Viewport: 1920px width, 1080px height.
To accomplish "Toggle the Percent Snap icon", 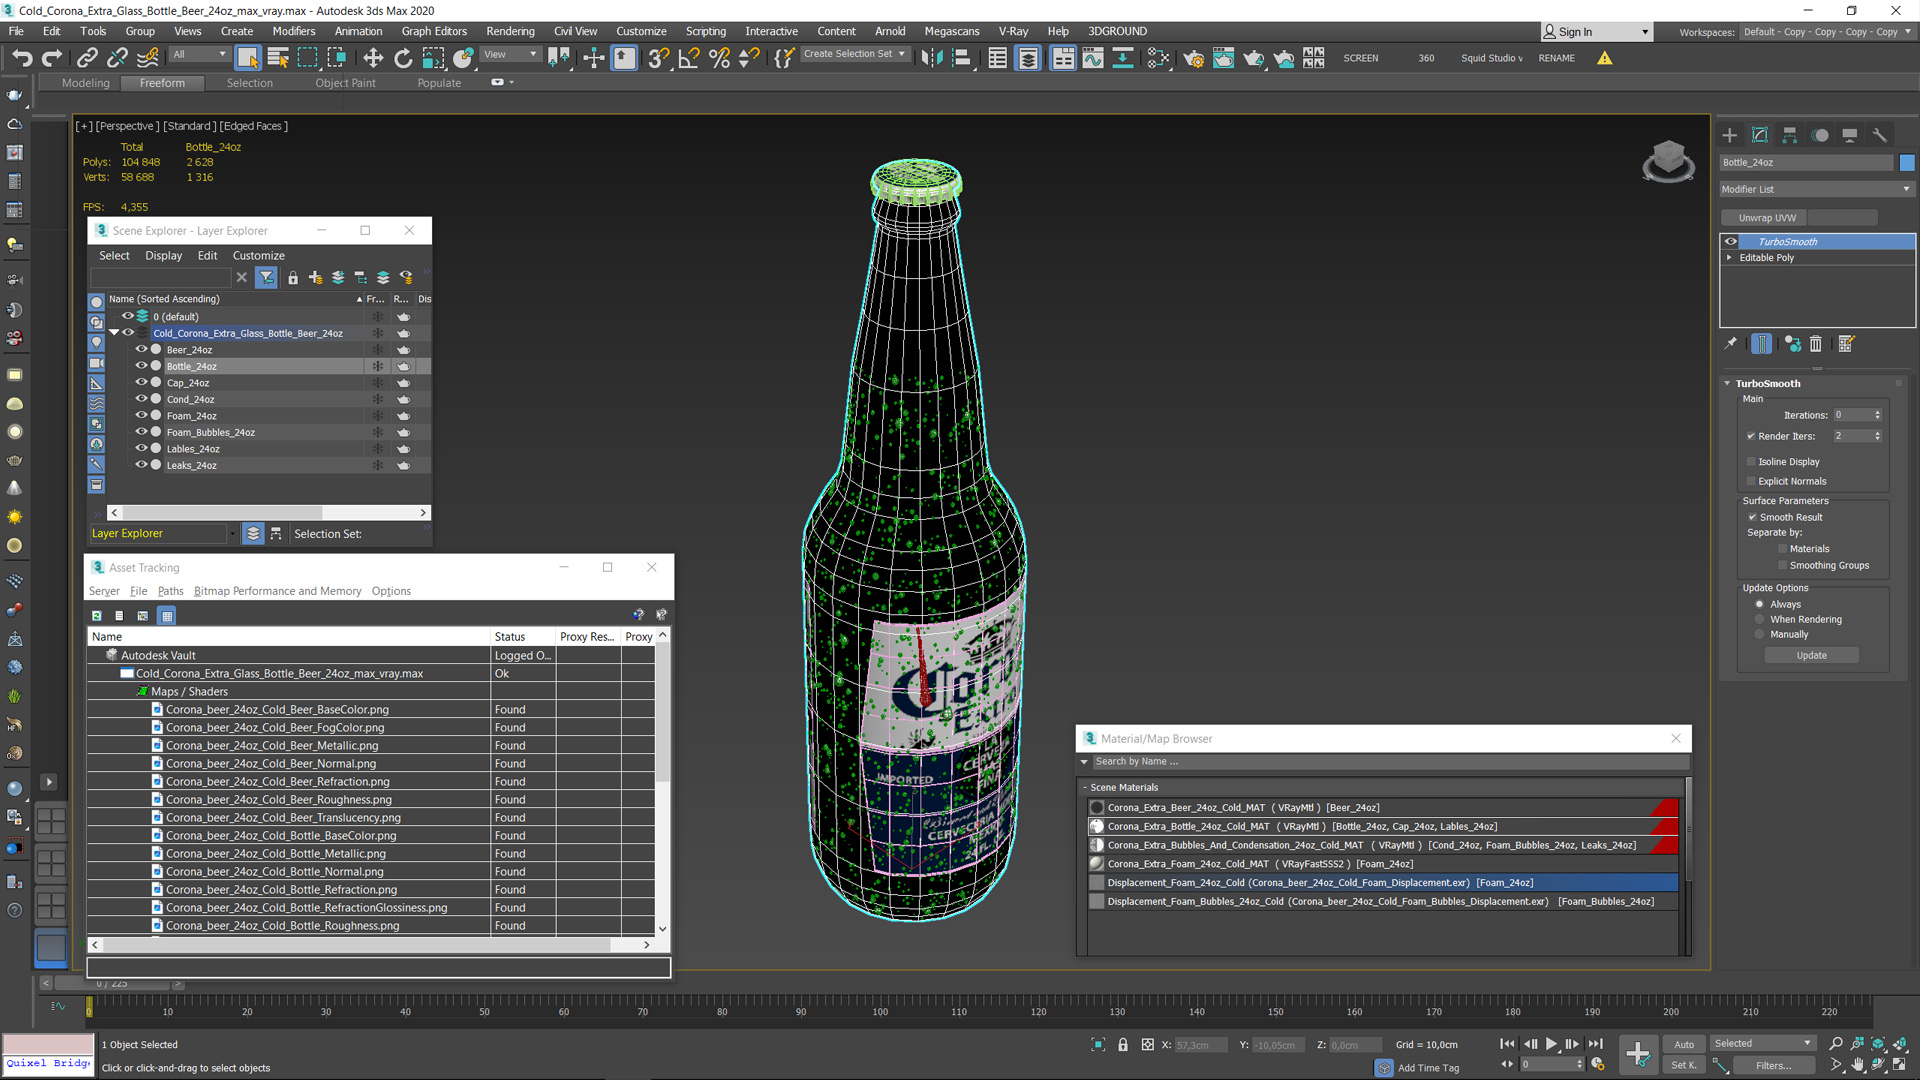I will pos(719,58).
